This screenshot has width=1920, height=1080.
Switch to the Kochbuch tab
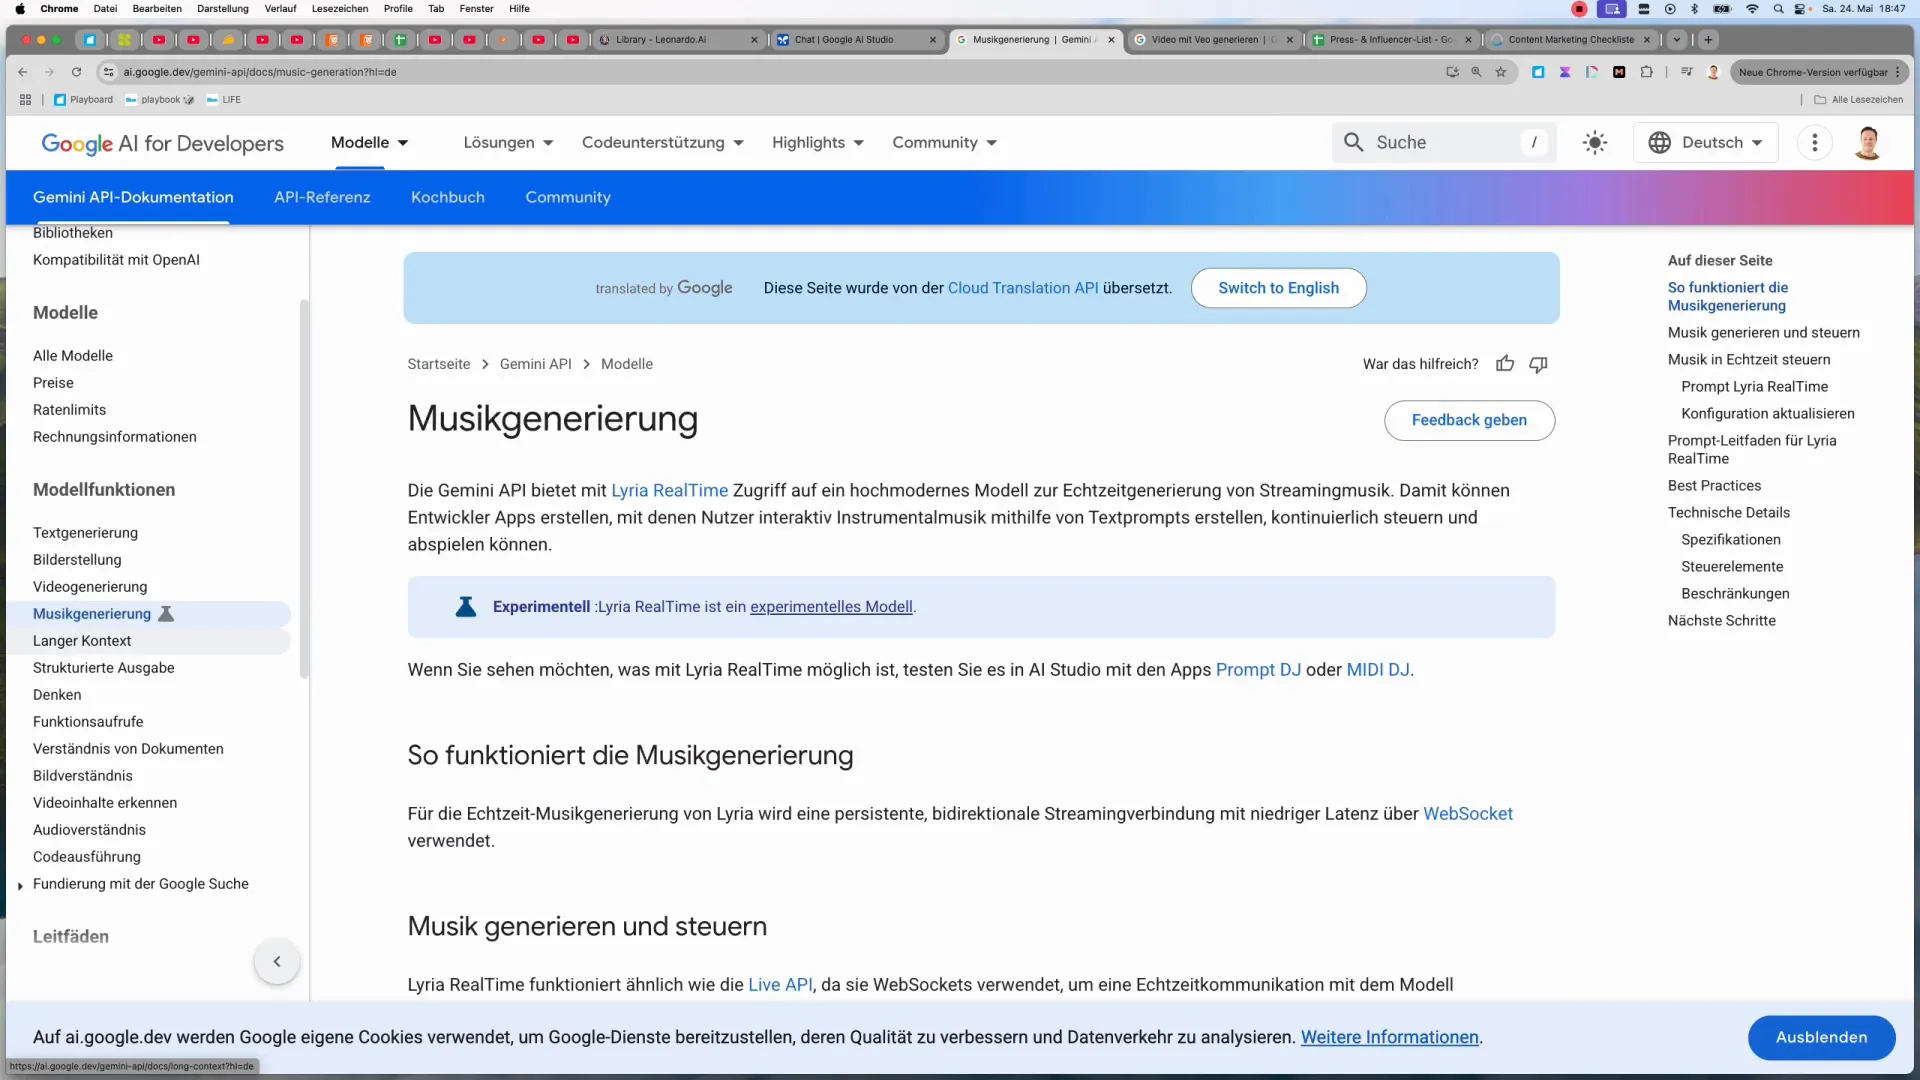447,197
